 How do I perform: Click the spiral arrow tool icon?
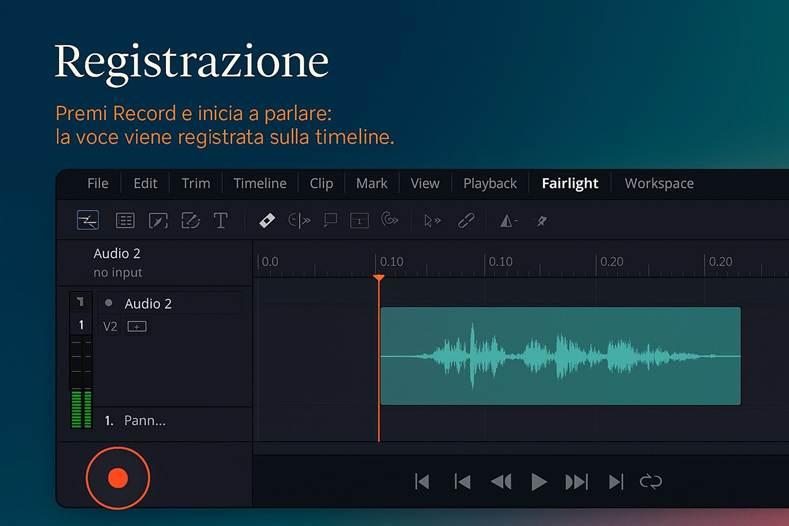click(390, 219)
